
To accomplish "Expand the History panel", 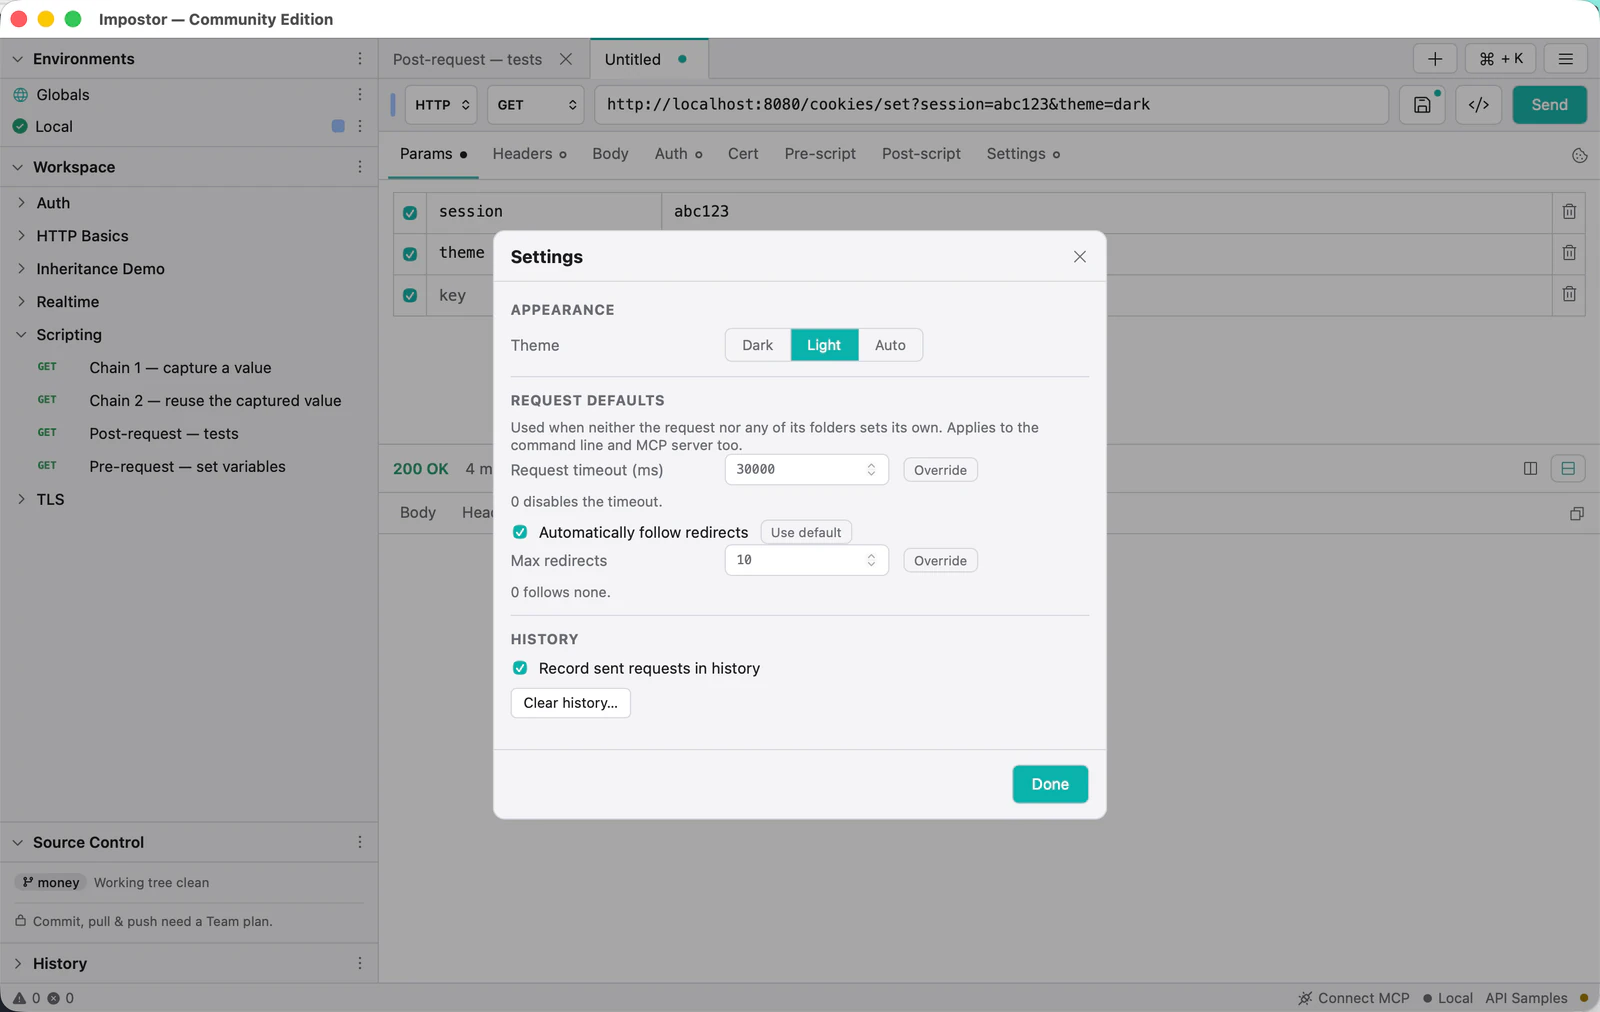I will (18, 963).
